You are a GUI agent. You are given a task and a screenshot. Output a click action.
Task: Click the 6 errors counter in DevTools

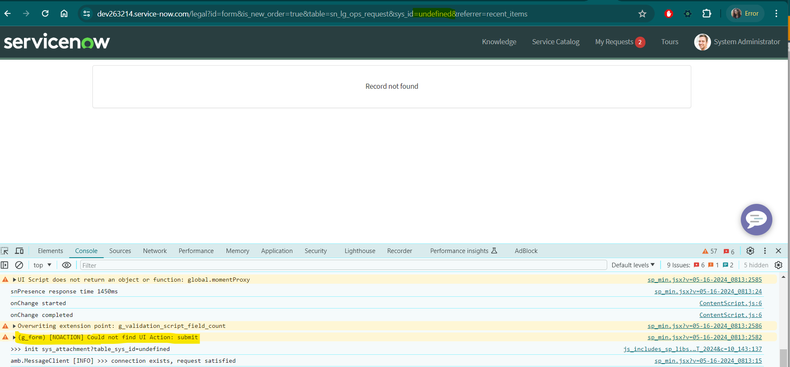[x=729, y=251]
